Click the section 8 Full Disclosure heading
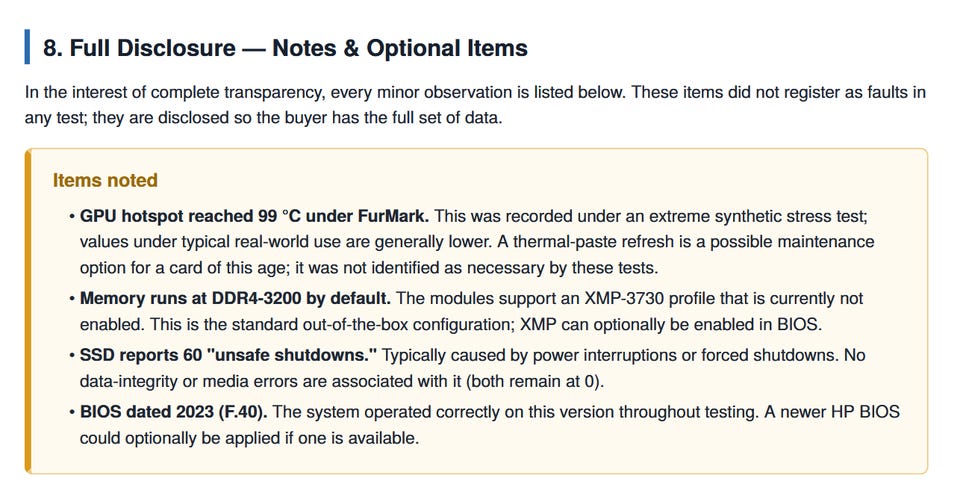Viewport: 960px width, 493px height. [285, 48]
